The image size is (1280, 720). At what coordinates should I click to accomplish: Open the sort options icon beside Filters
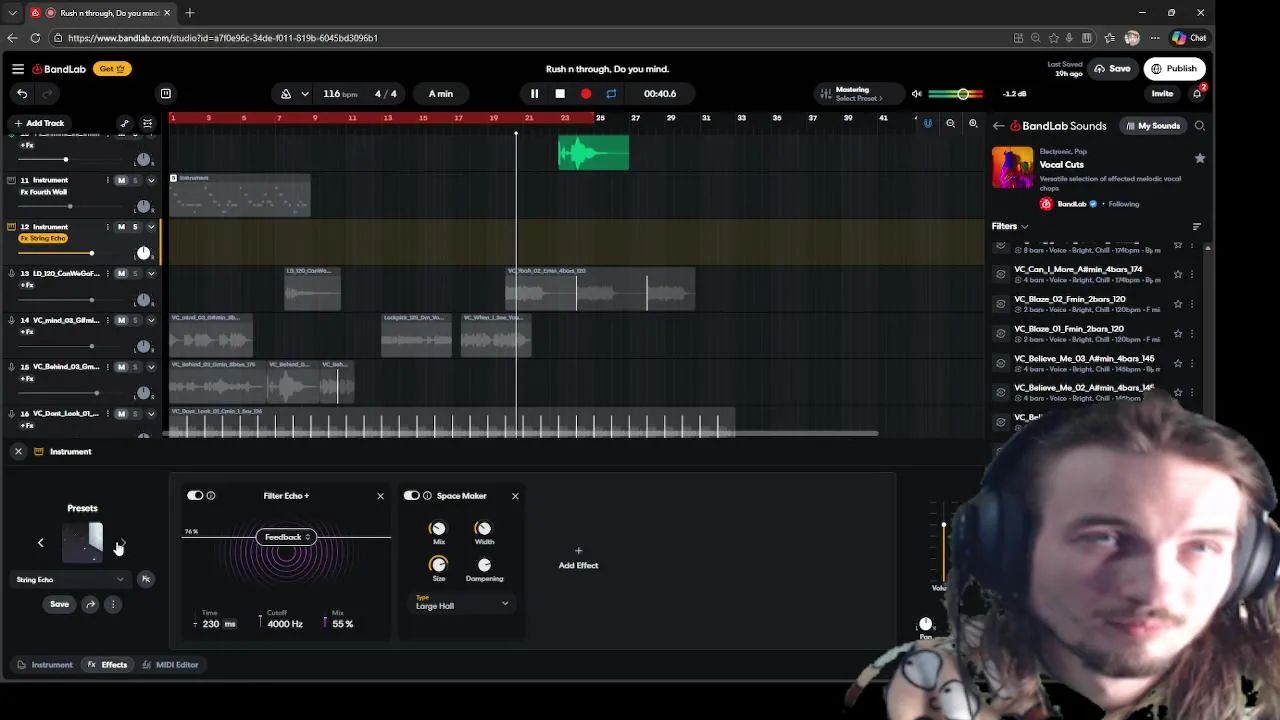point(1197,227)
